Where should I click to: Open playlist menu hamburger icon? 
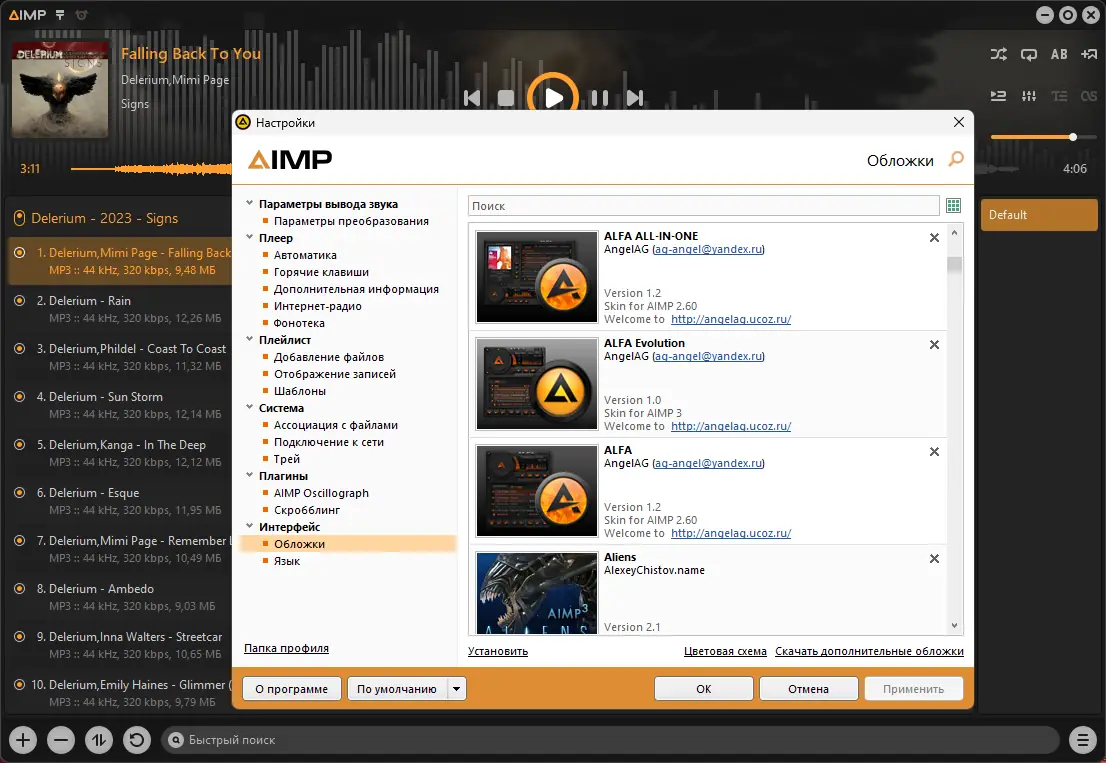pyautogui.click(x=1082, y=740)
